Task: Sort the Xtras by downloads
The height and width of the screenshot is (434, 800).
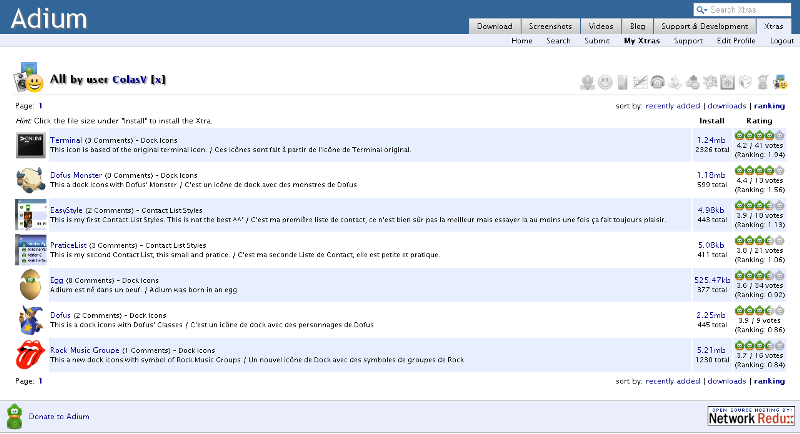Action: pos(726,105)
